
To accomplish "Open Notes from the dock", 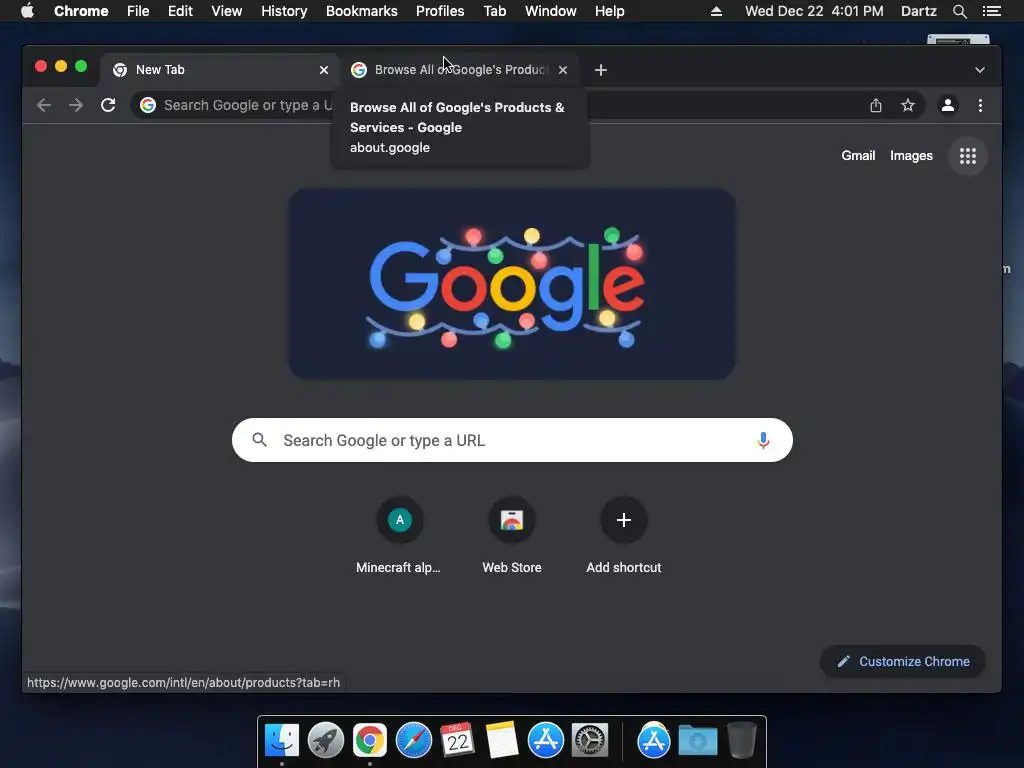I will tap(502, 740).
